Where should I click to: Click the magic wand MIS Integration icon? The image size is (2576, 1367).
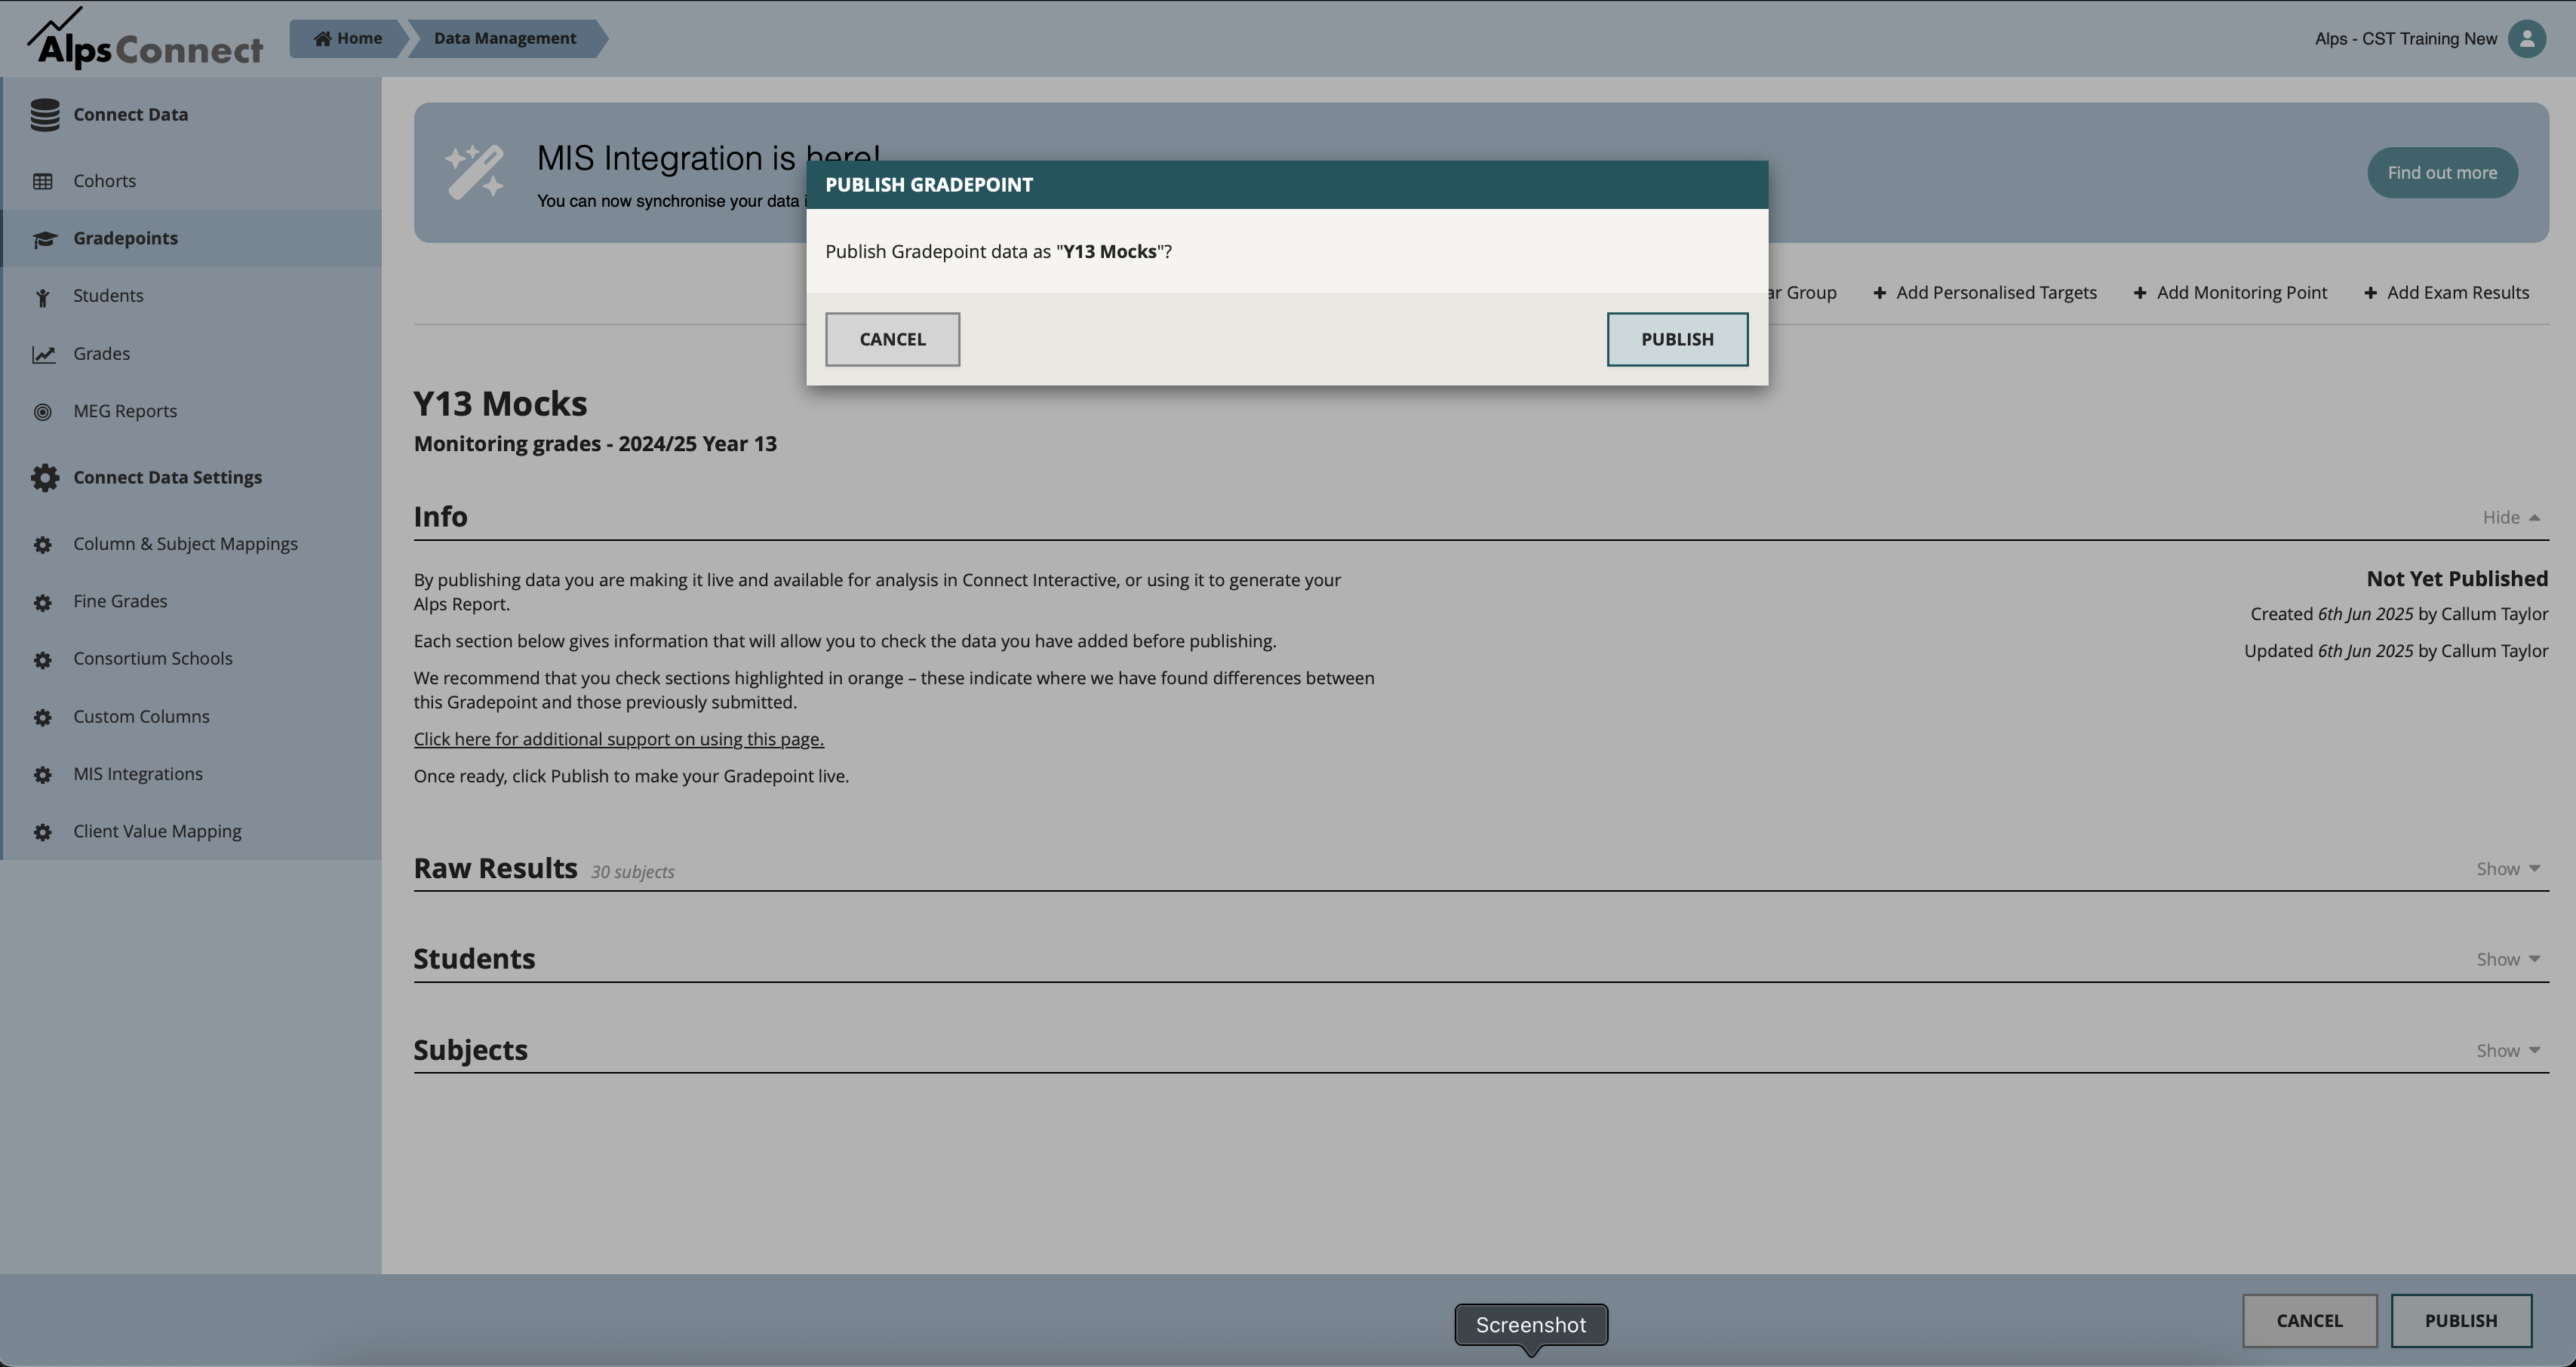474,172
